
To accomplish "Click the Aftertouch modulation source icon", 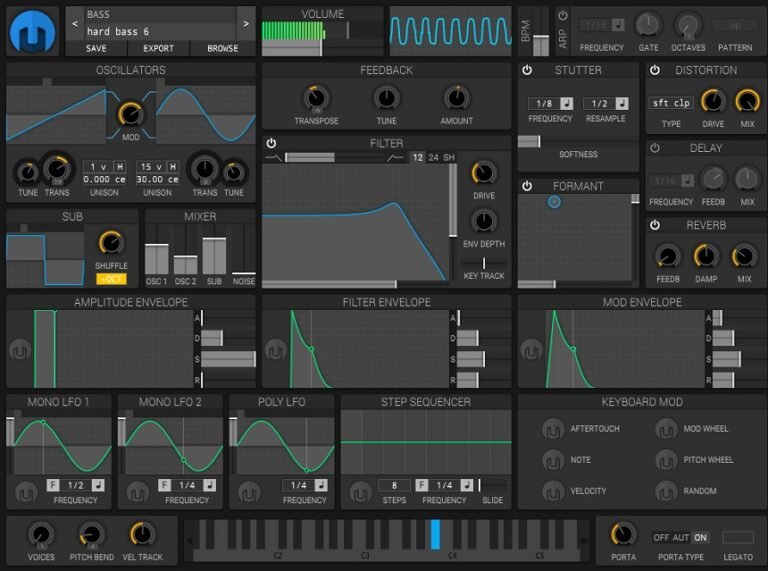I will (553, 429).
